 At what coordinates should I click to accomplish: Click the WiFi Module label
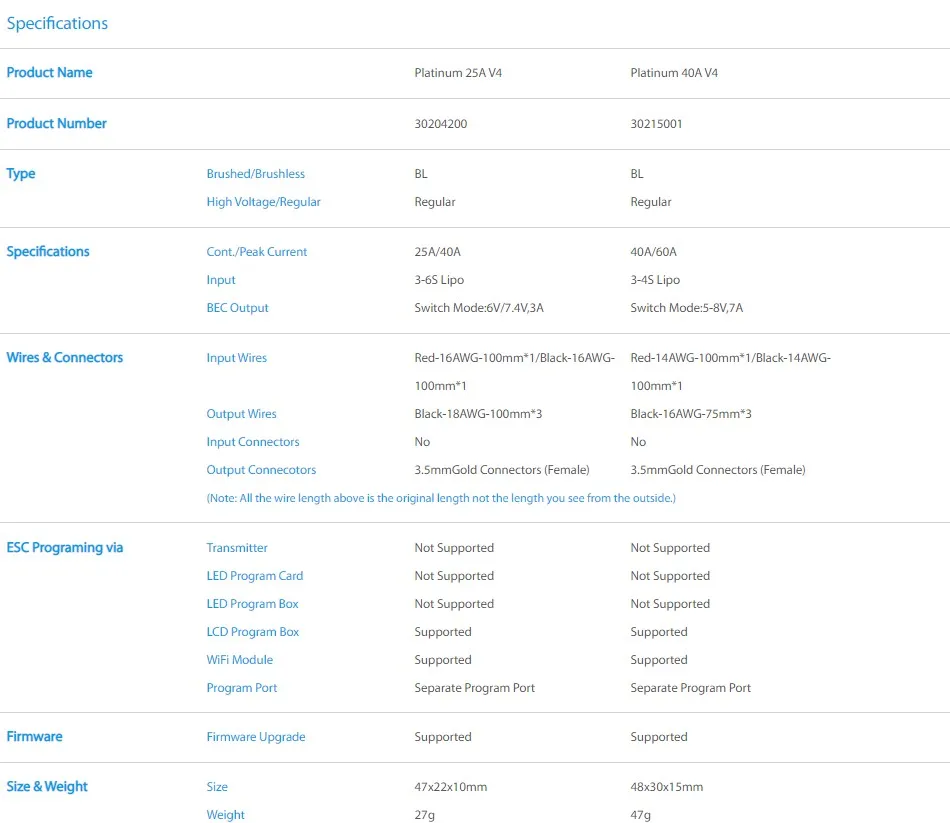tap(240, 659)
